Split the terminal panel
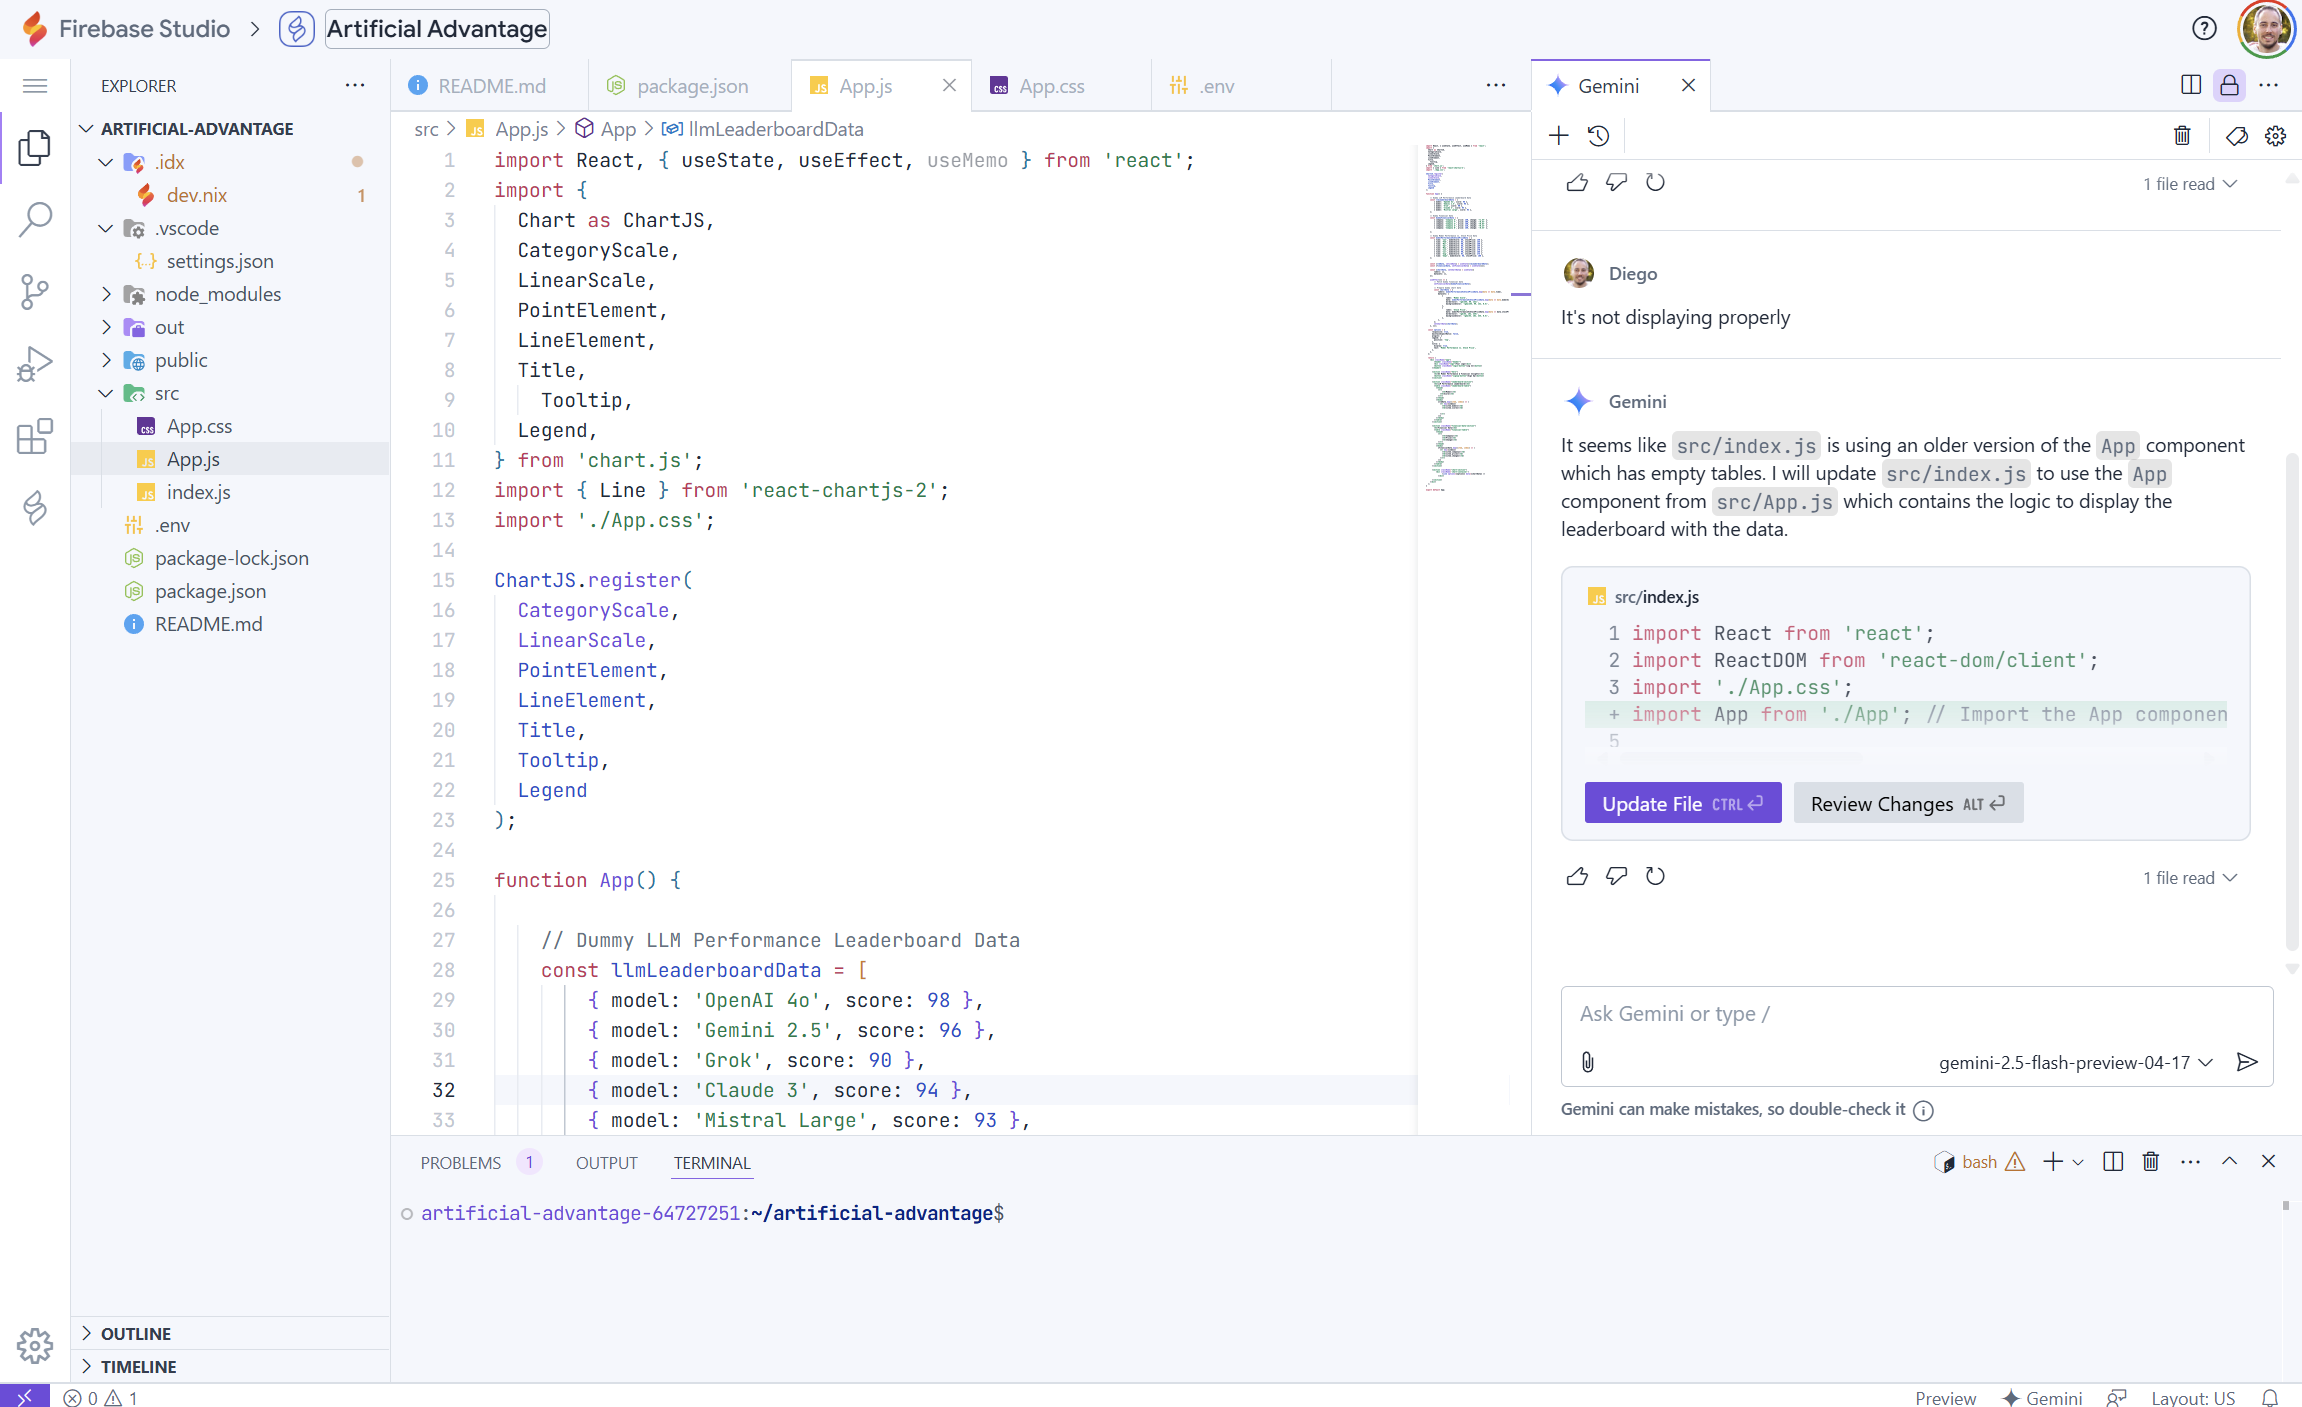Image resolution: width=2302 pixels, height=1407 pixels. (x=2113, y=1161)
